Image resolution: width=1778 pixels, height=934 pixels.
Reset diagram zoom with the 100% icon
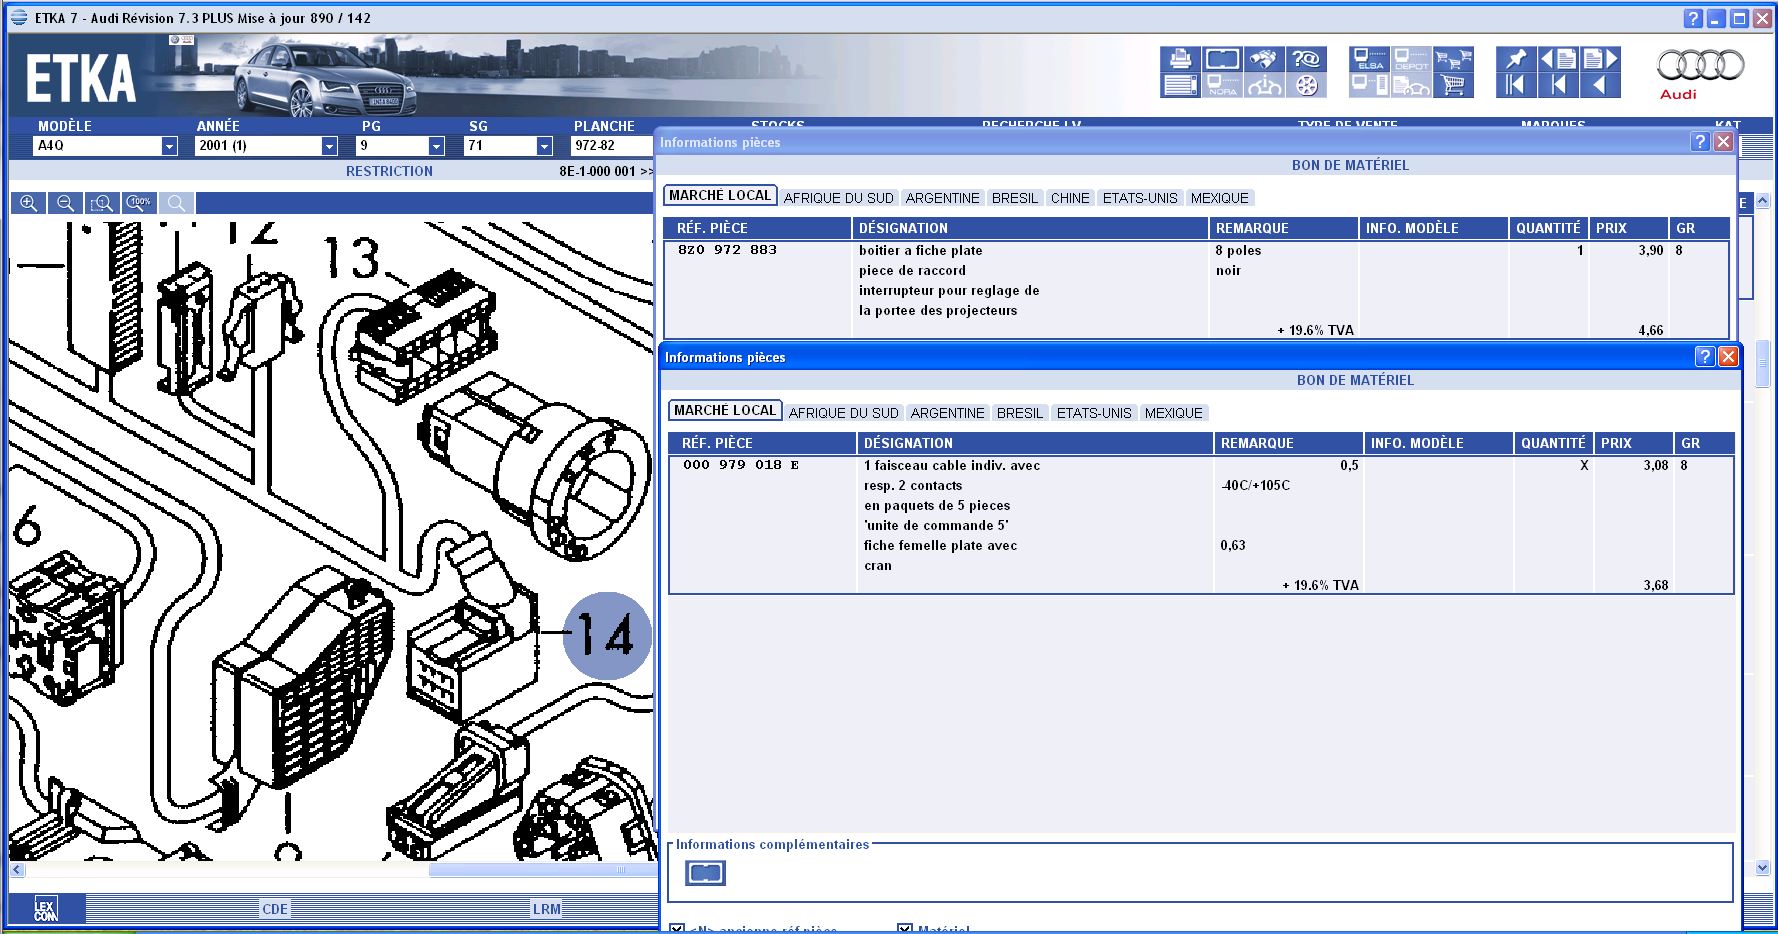138,203
